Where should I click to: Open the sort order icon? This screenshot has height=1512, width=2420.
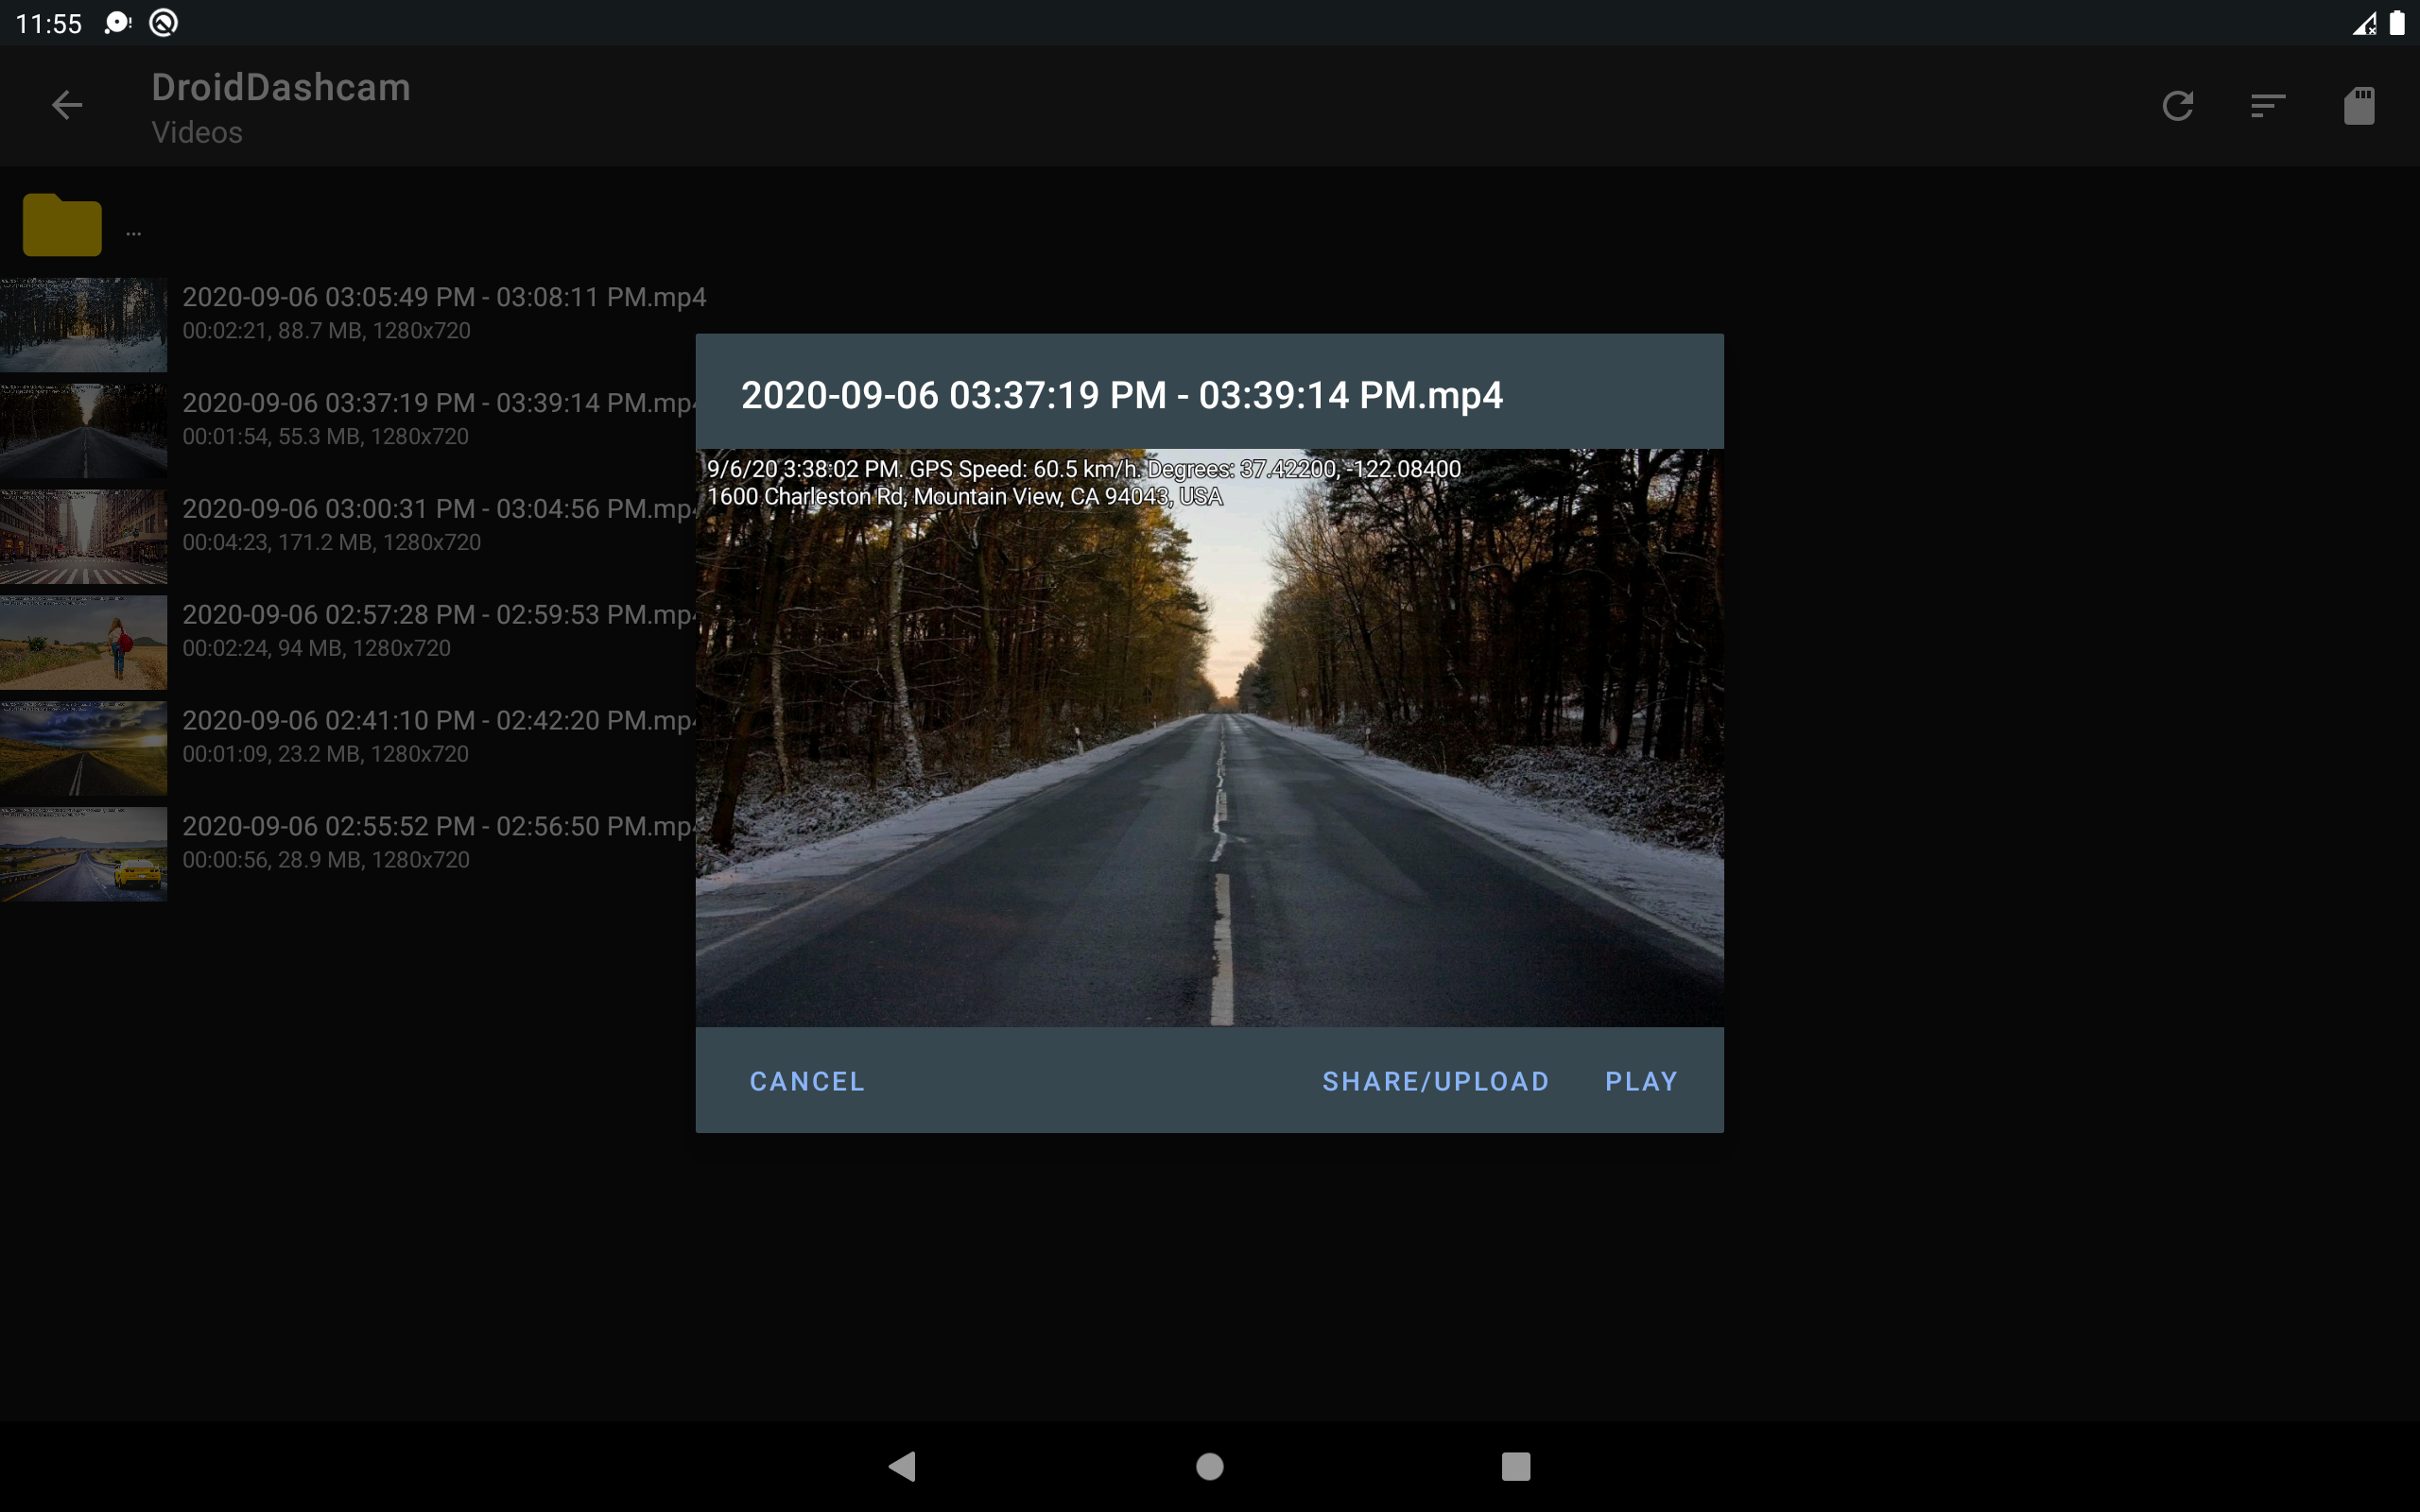[x=2267, y=105]
